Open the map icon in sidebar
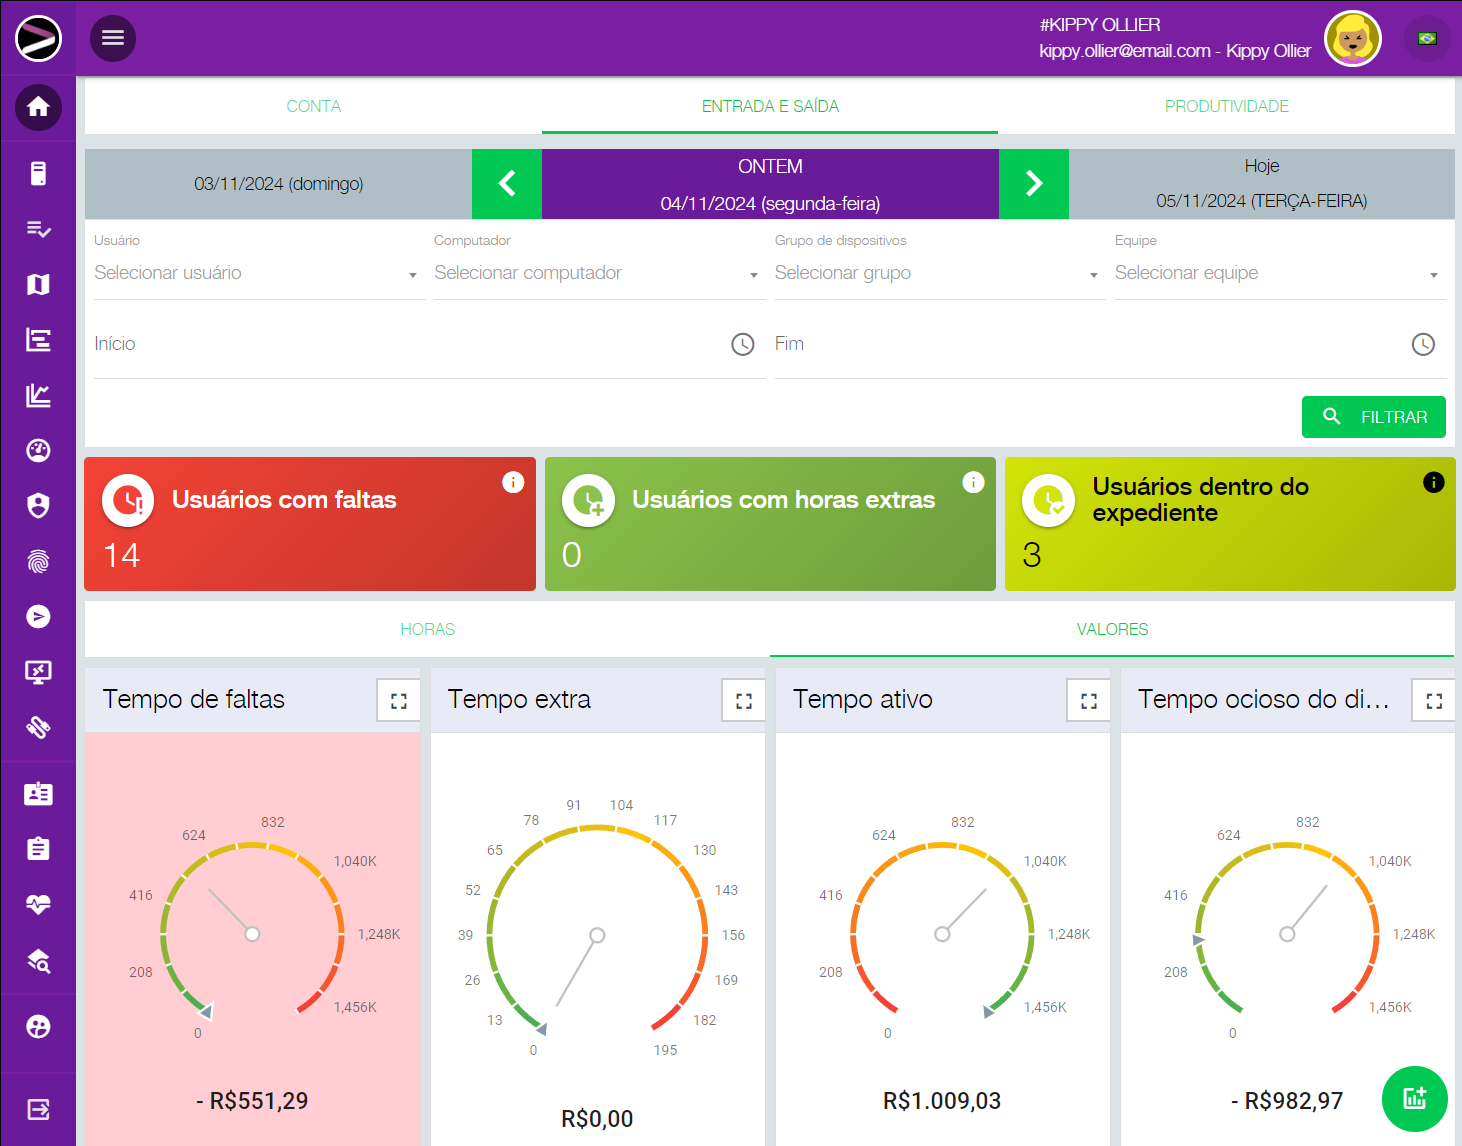 coord(38,285)
